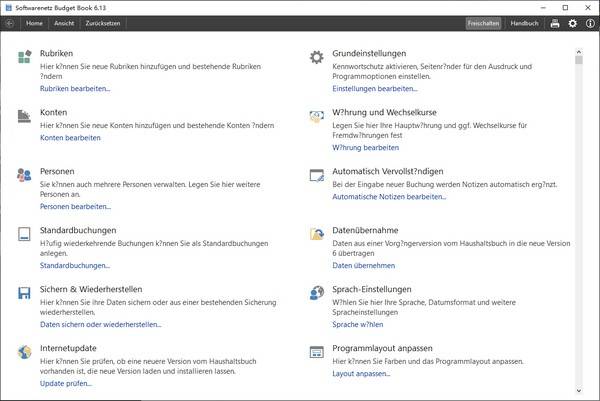Open settings via the top-right gear icon
The width and height of the screenshot is (600, 401).
[573, 23]
